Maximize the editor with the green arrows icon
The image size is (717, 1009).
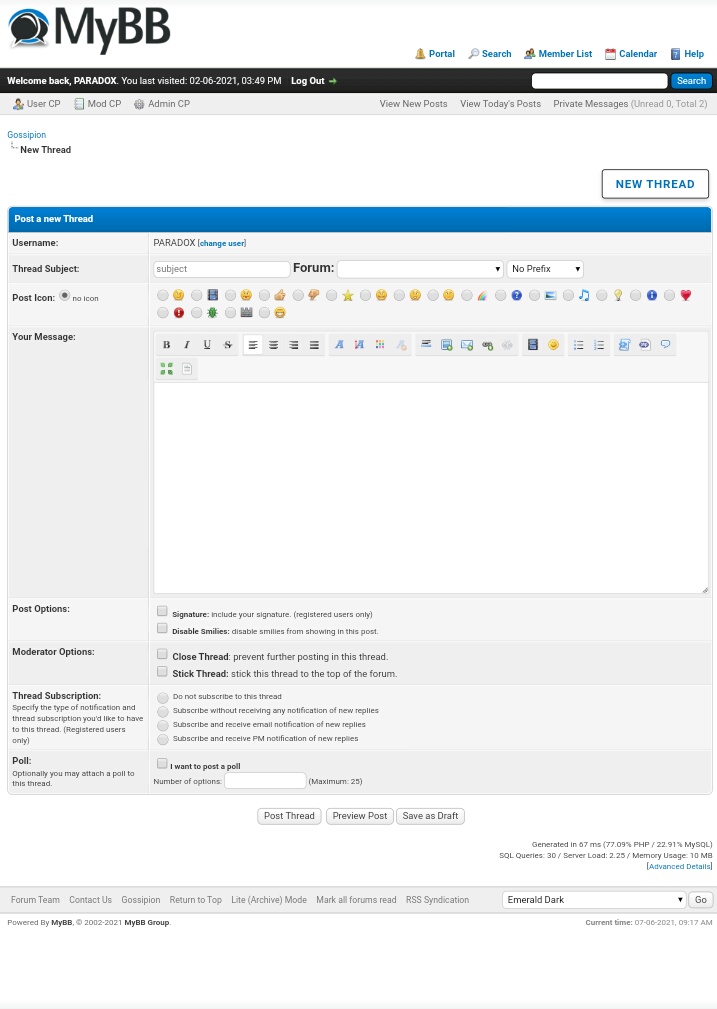166,369
